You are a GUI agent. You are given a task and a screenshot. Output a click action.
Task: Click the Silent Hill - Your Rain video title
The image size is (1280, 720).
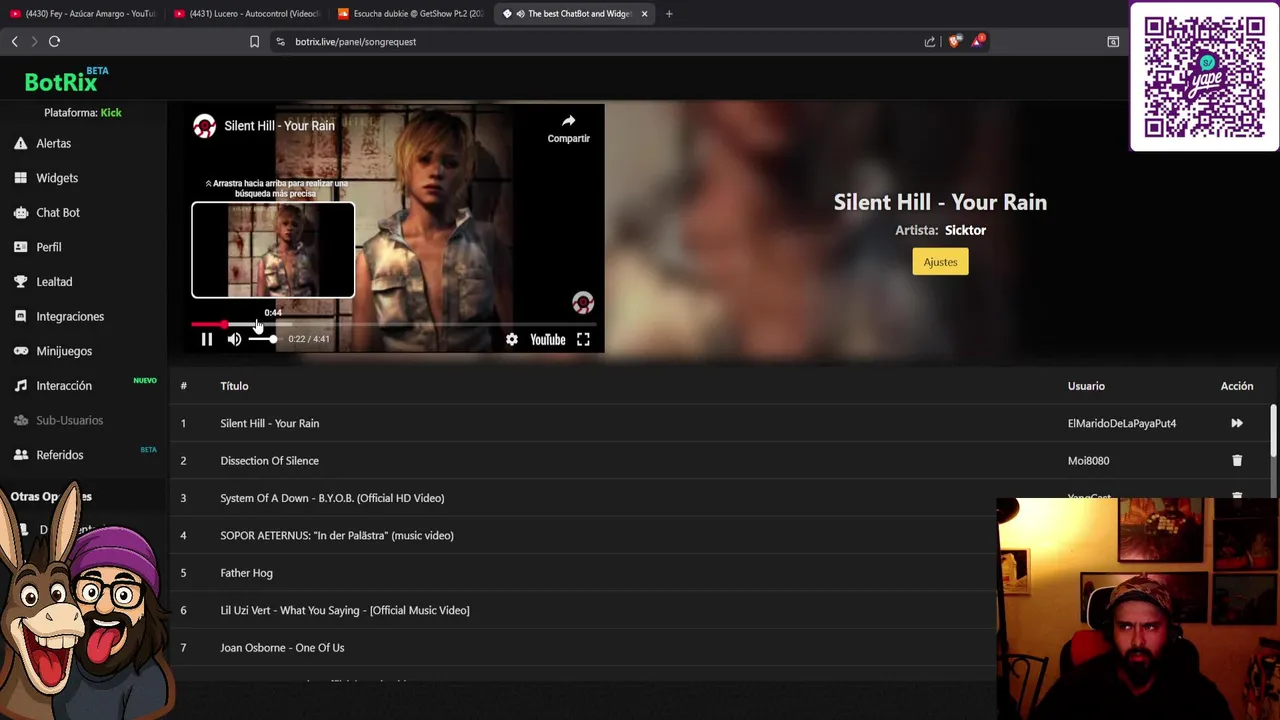click(x=279, y=126)
